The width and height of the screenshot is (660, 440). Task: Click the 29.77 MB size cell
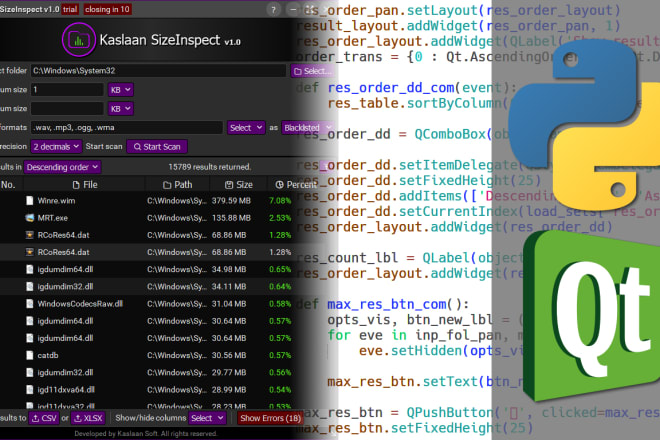[x=229, y=373]
